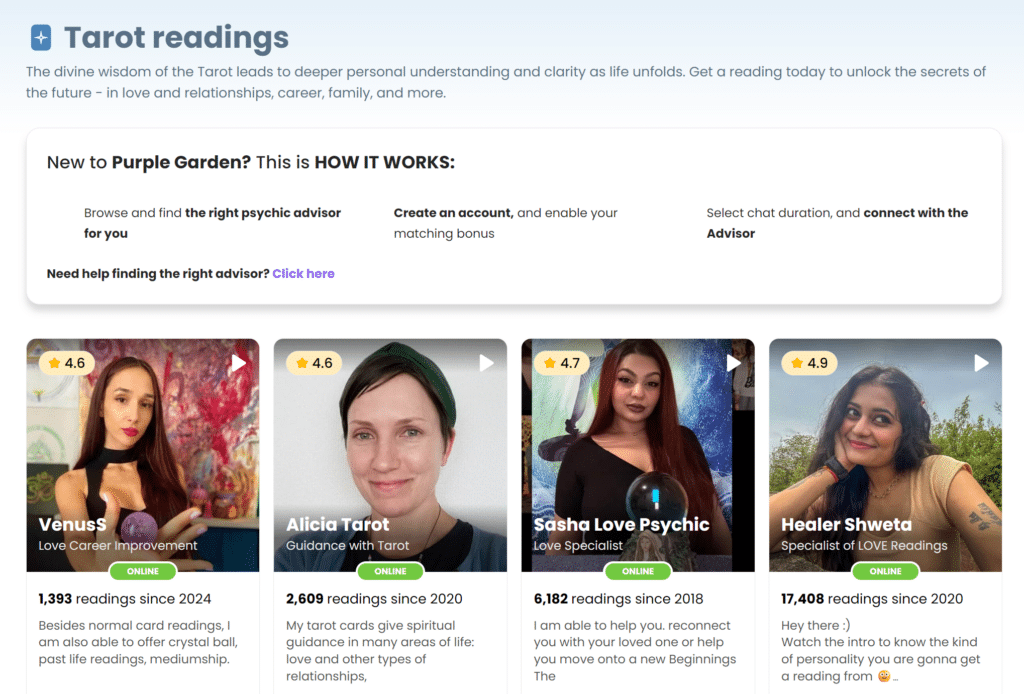The width and height of the screenshot is (1024, 694).
Task: Click the ONLINE badge under Healer Shweta
Action: coord(885,572)
